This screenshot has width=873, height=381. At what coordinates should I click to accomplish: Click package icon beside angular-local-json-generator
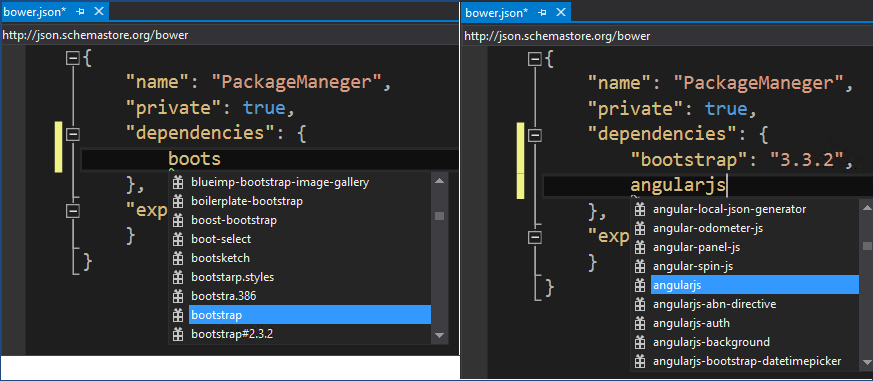[x=640, y=209]
